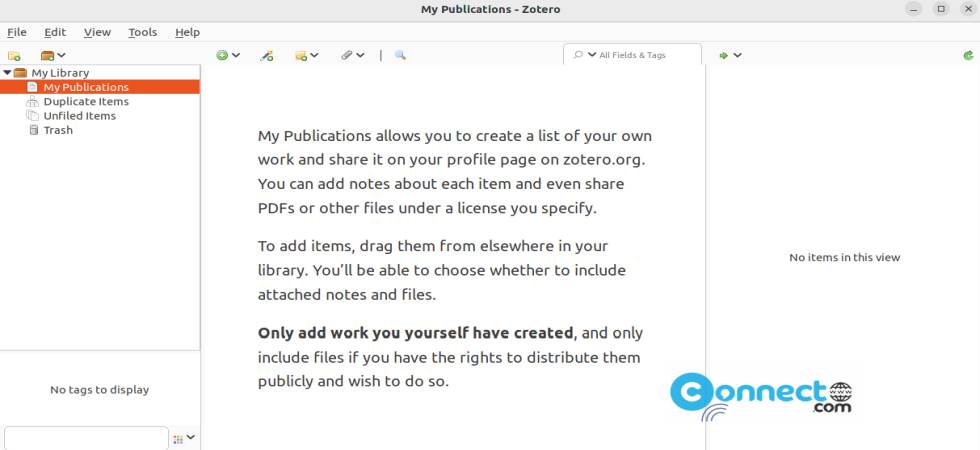Screen dimensions: 980x450
Task: Open the green New Item dropdown
Action: 228,55
